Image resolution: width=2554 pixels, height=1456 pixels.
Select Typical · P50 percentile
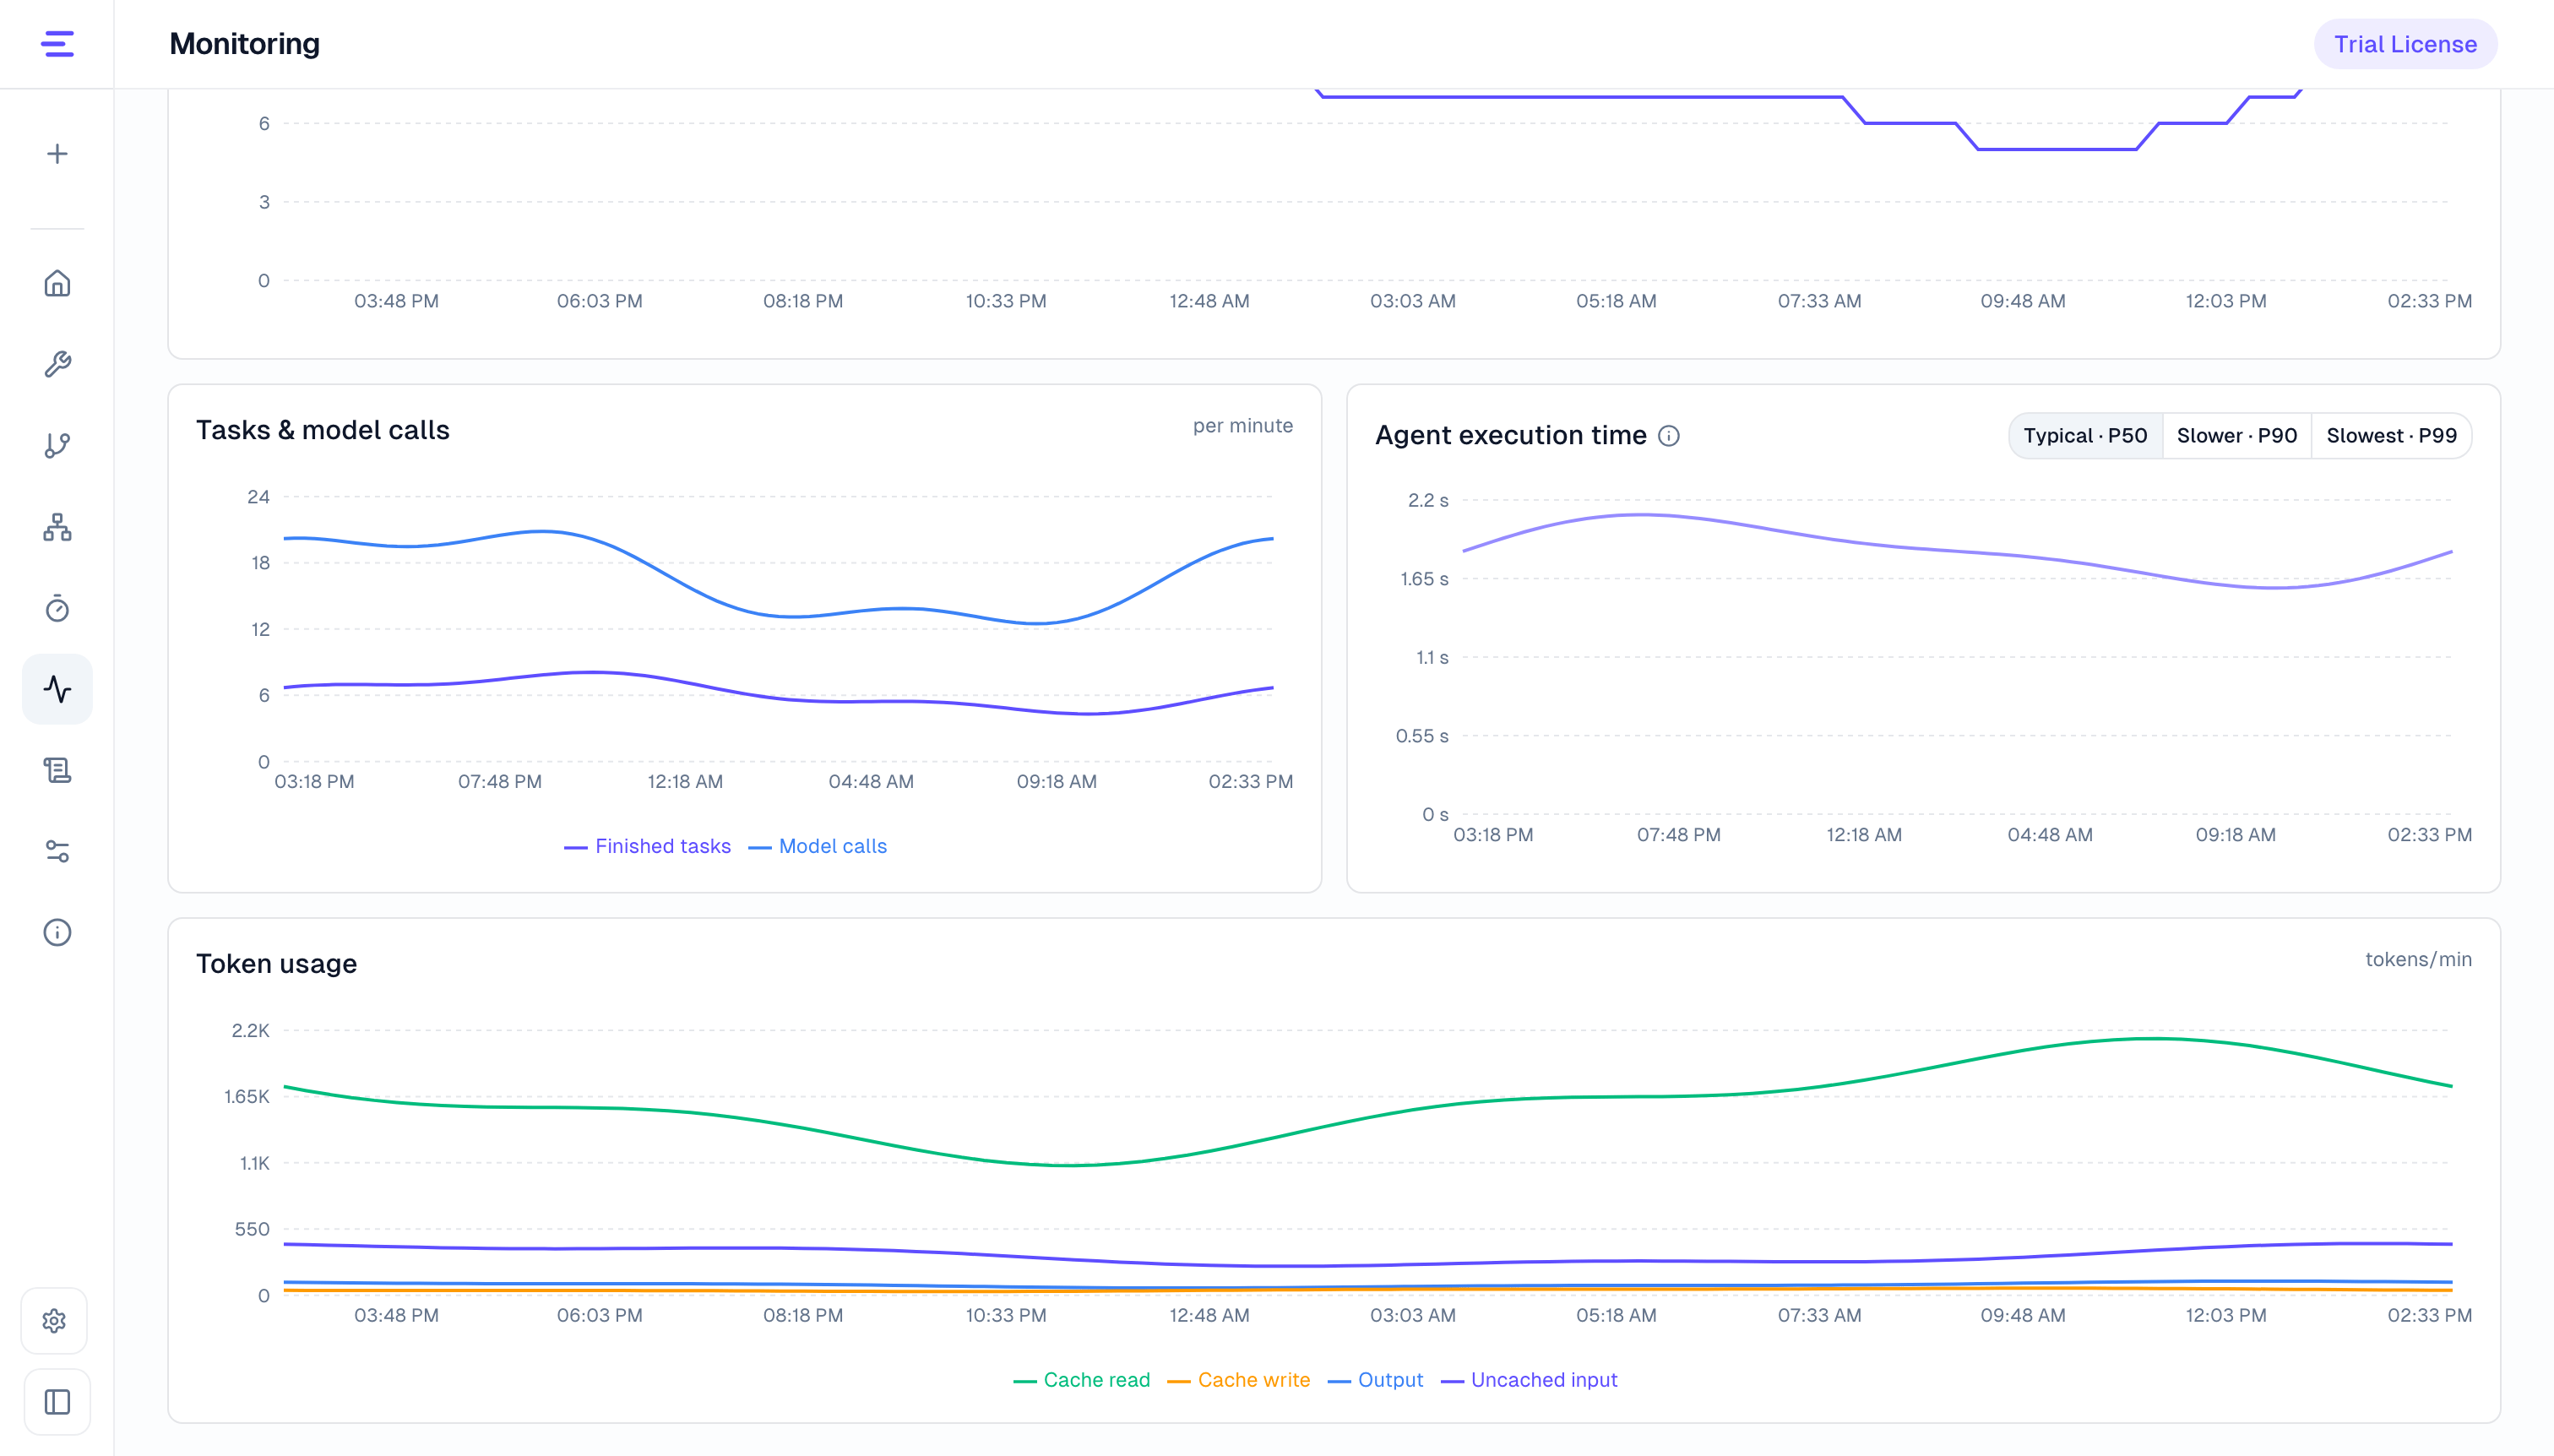click(2085, 436)
